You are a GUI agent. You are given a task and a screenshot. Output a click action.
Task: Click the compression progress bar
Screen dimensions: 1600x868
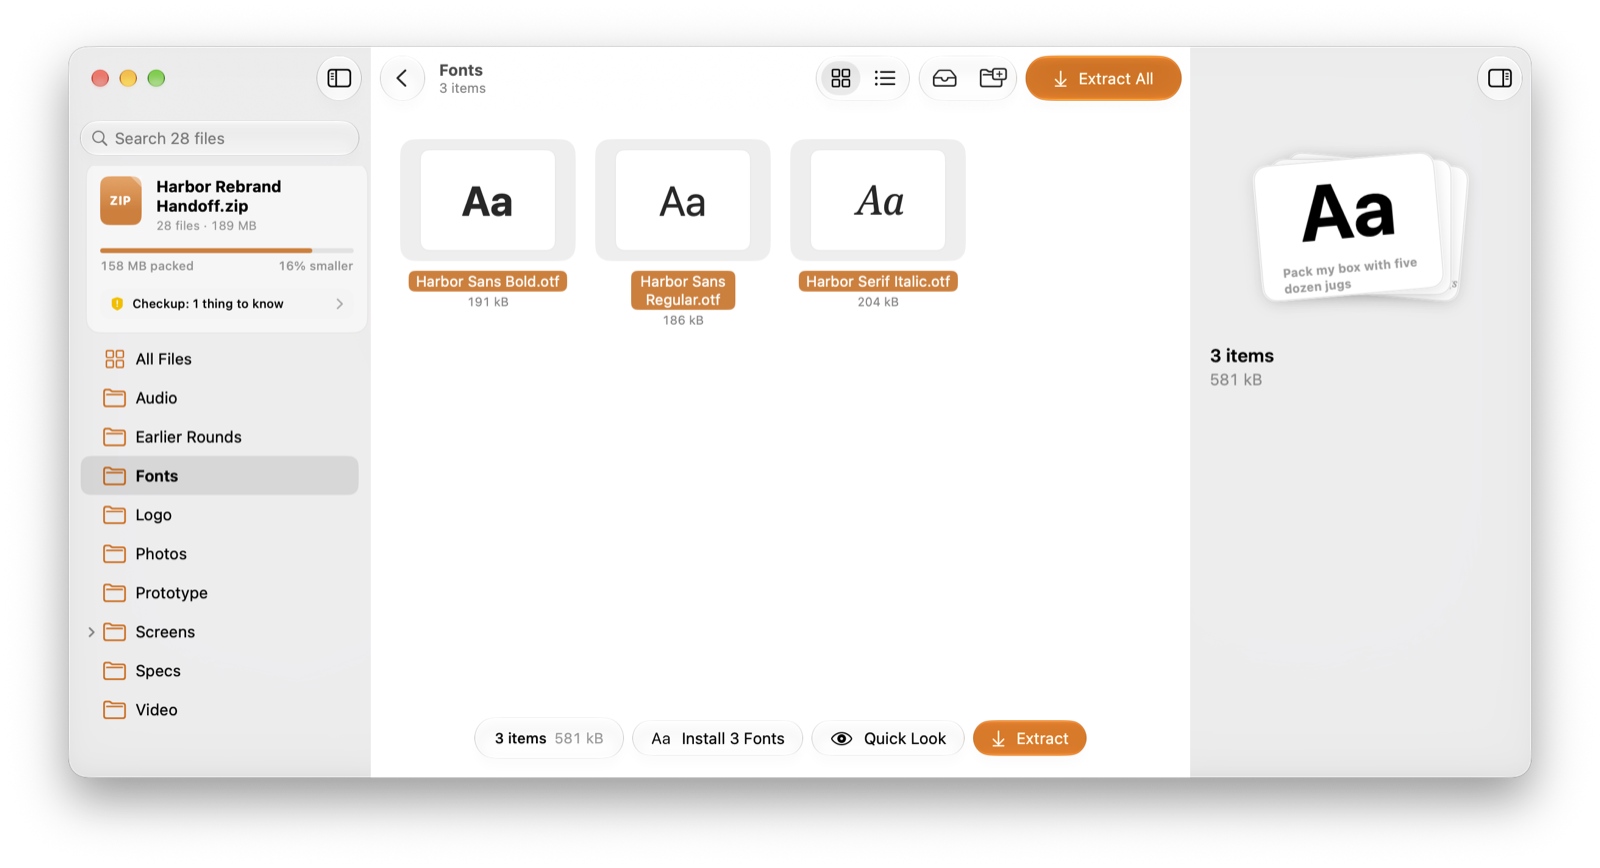(x=226, y=250)
